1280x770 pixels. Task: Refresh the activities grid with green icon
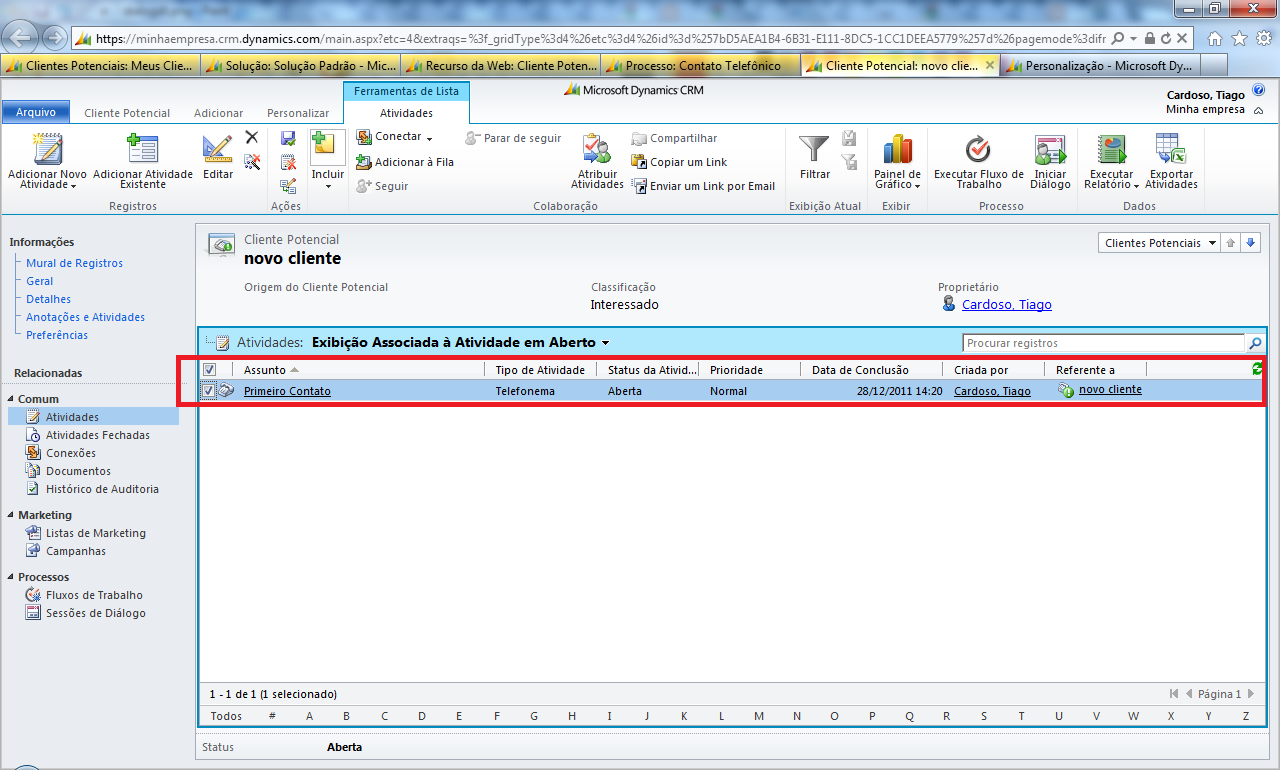tap(1257, 369)
